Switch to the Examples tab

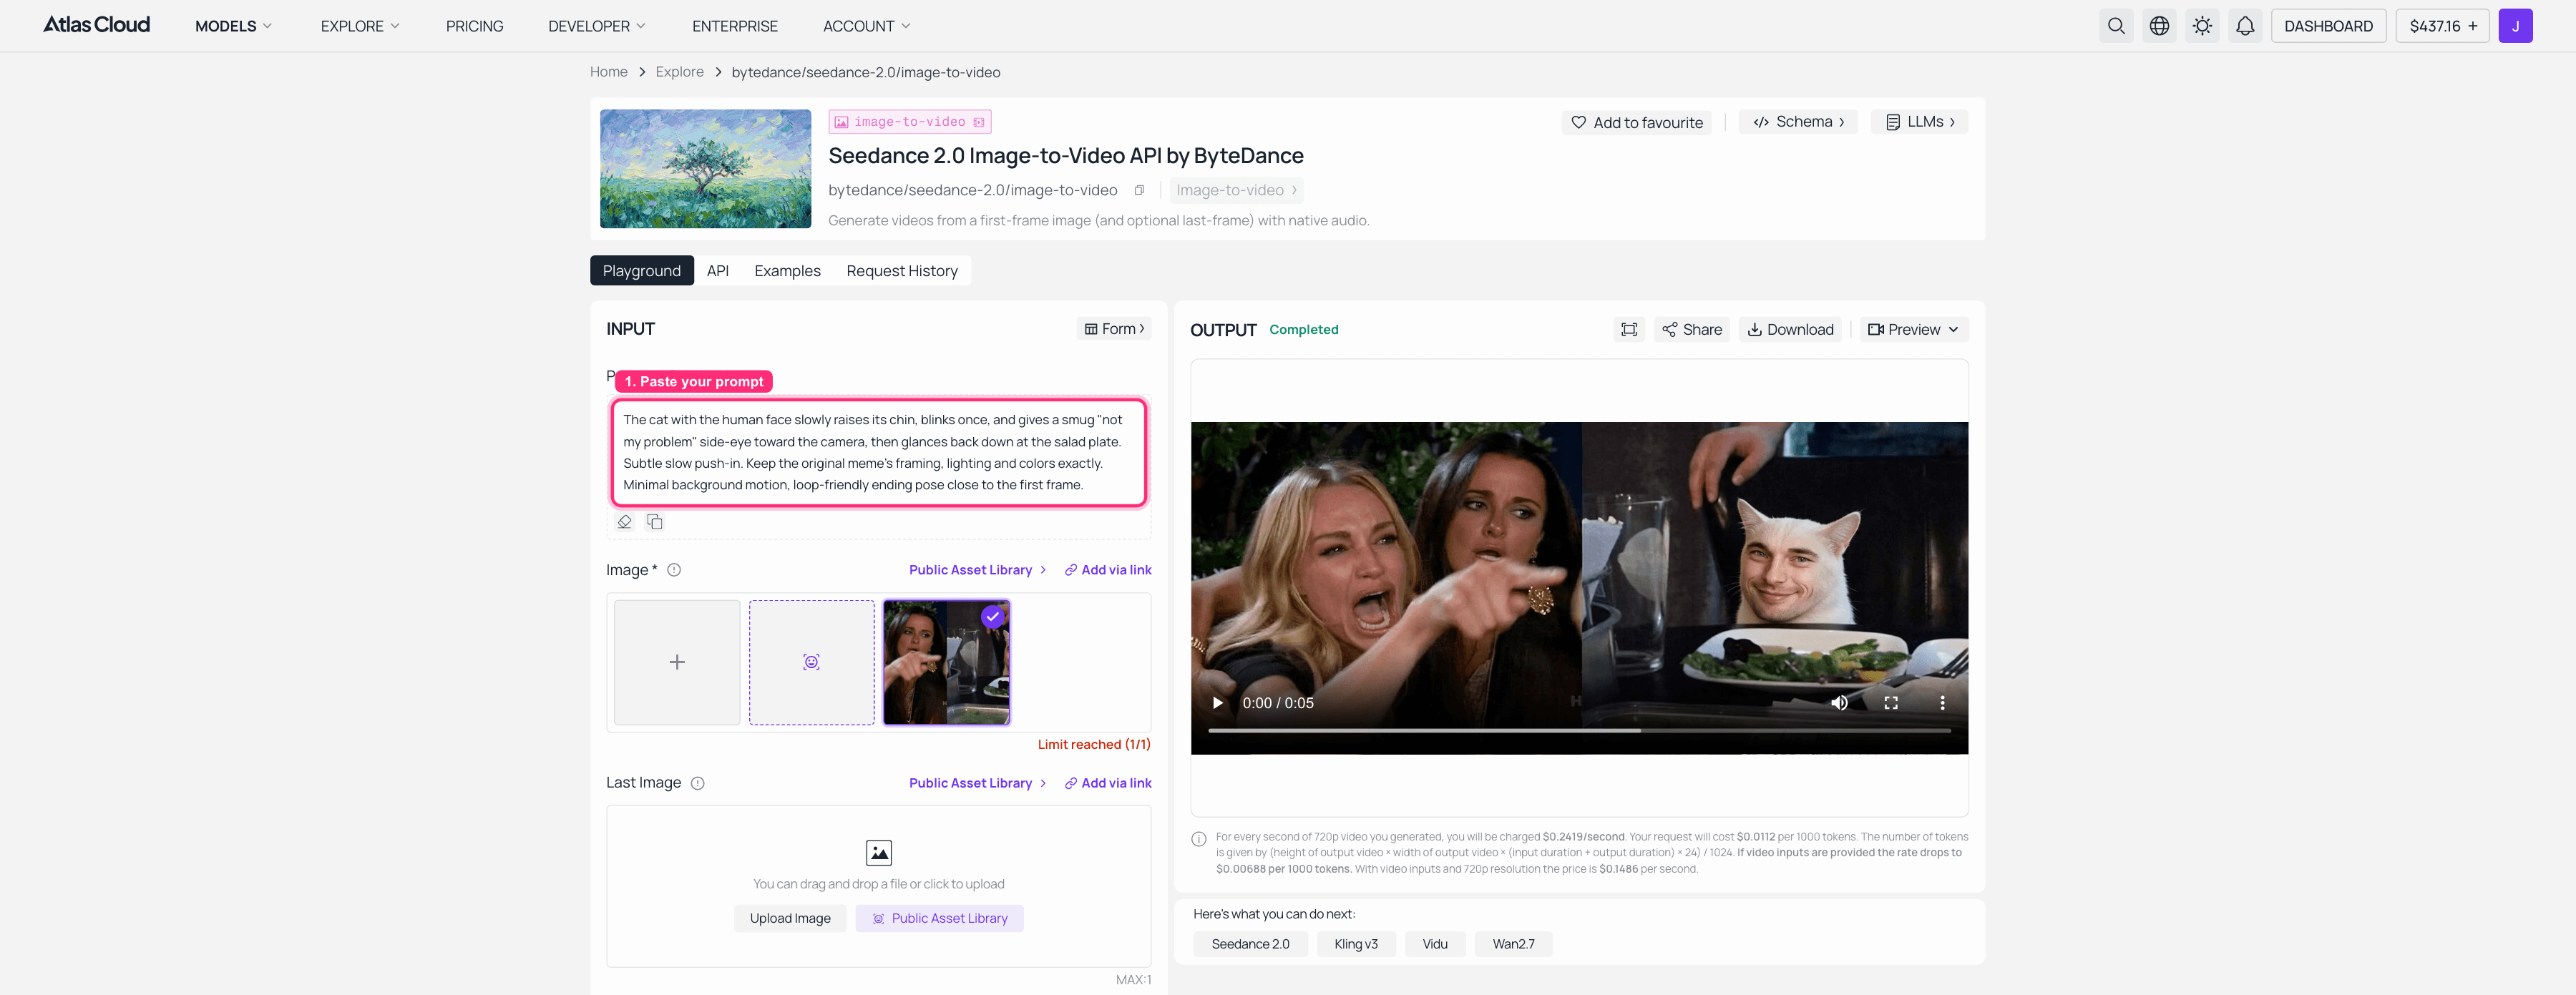click(x=787, y=271)
